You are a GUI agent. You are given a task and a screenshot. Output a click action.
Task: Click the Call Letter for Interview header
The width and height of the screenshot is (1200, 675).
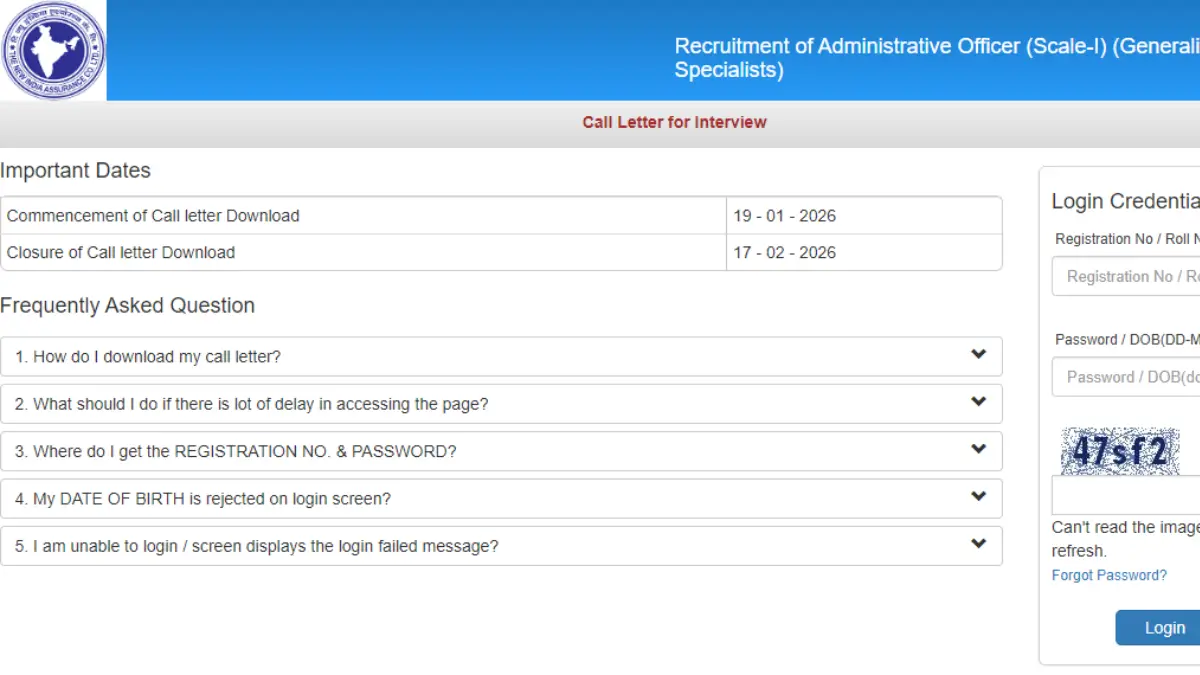674,122
